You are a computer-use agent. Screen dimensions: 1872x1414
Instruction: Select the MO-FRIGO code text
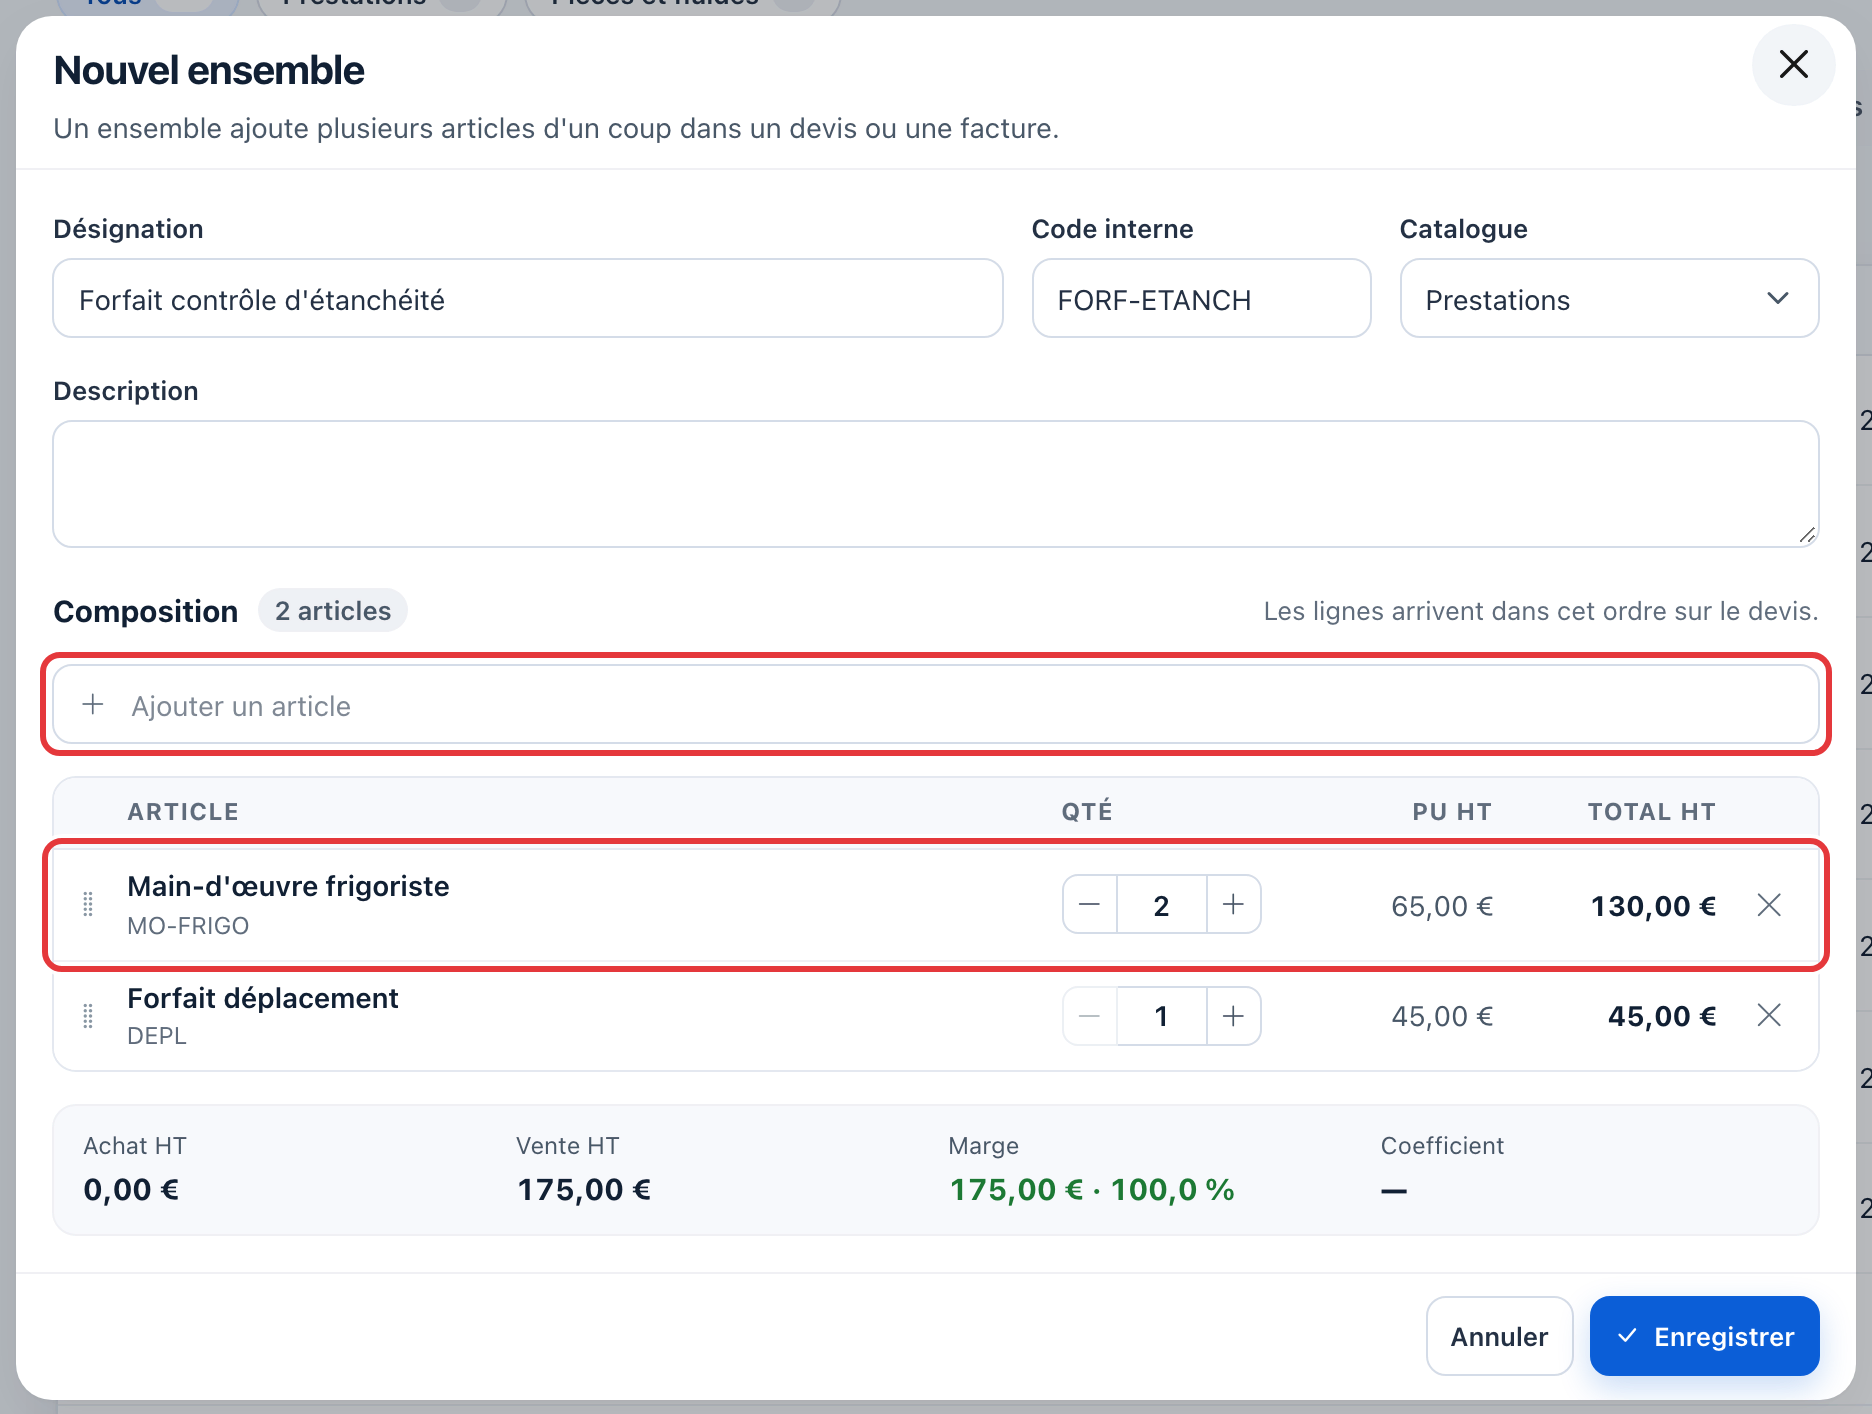point(188,926)
